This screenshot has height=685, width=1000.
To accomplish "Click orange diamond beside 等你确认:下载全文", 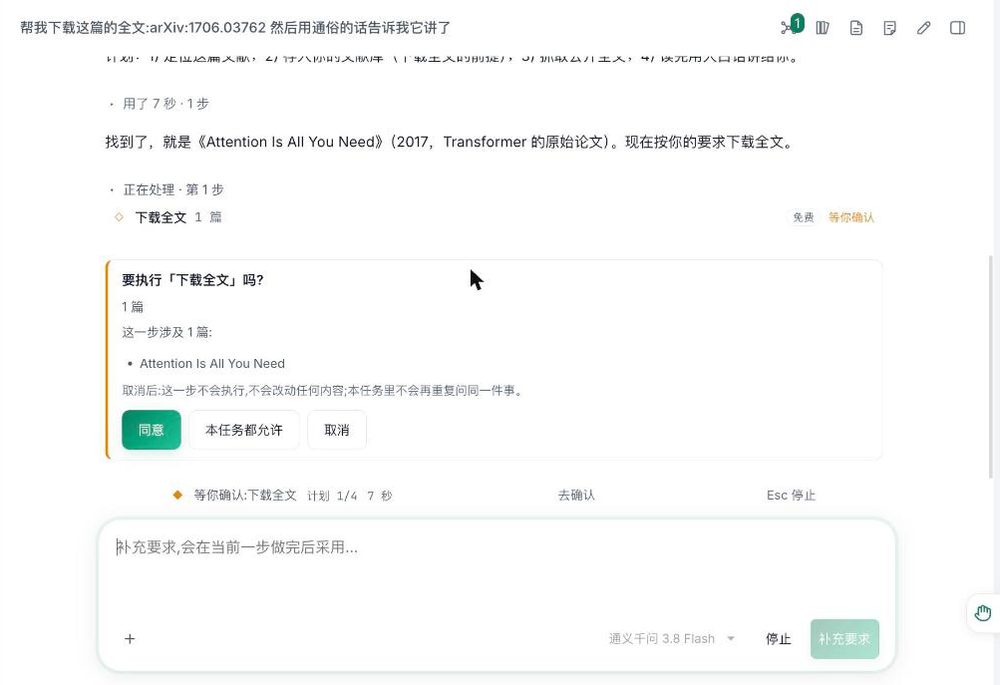I will point(178,494).
